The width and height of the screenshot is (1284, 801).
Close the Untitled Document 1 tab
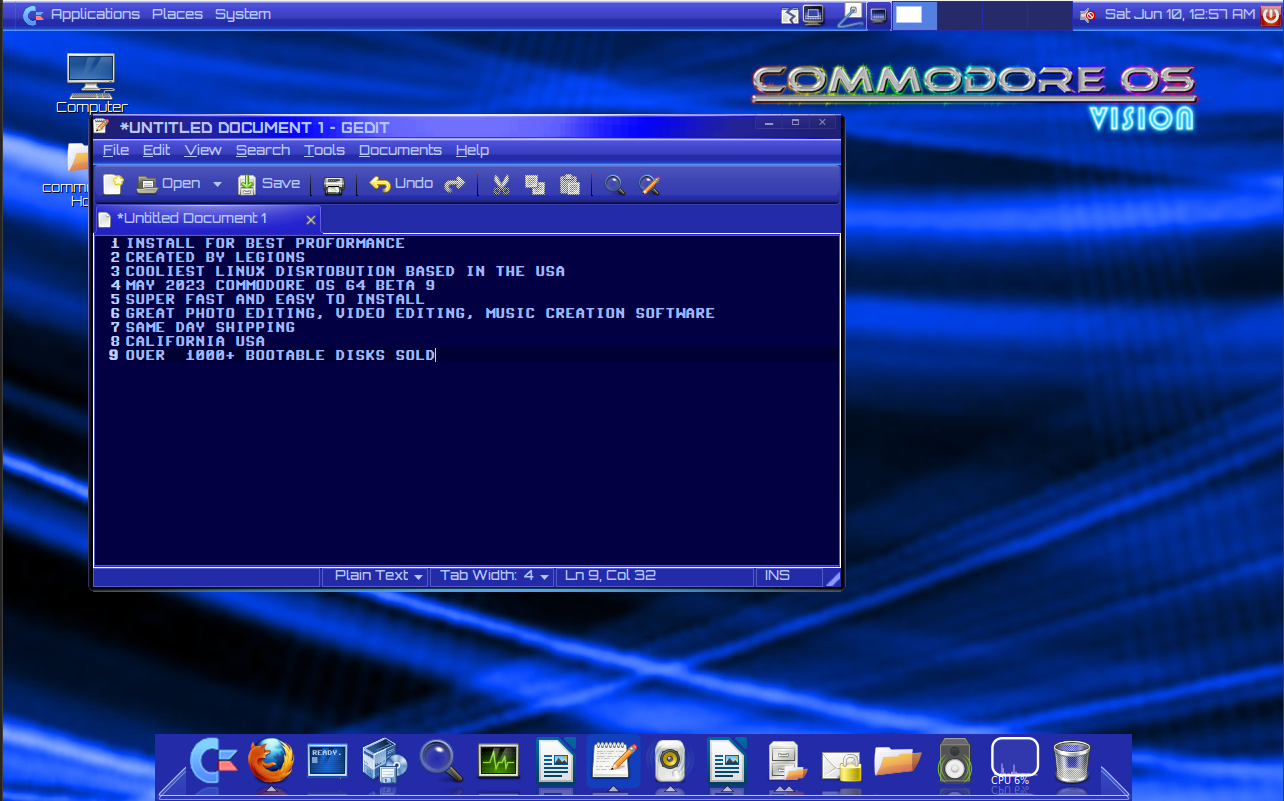coord(310,219)
